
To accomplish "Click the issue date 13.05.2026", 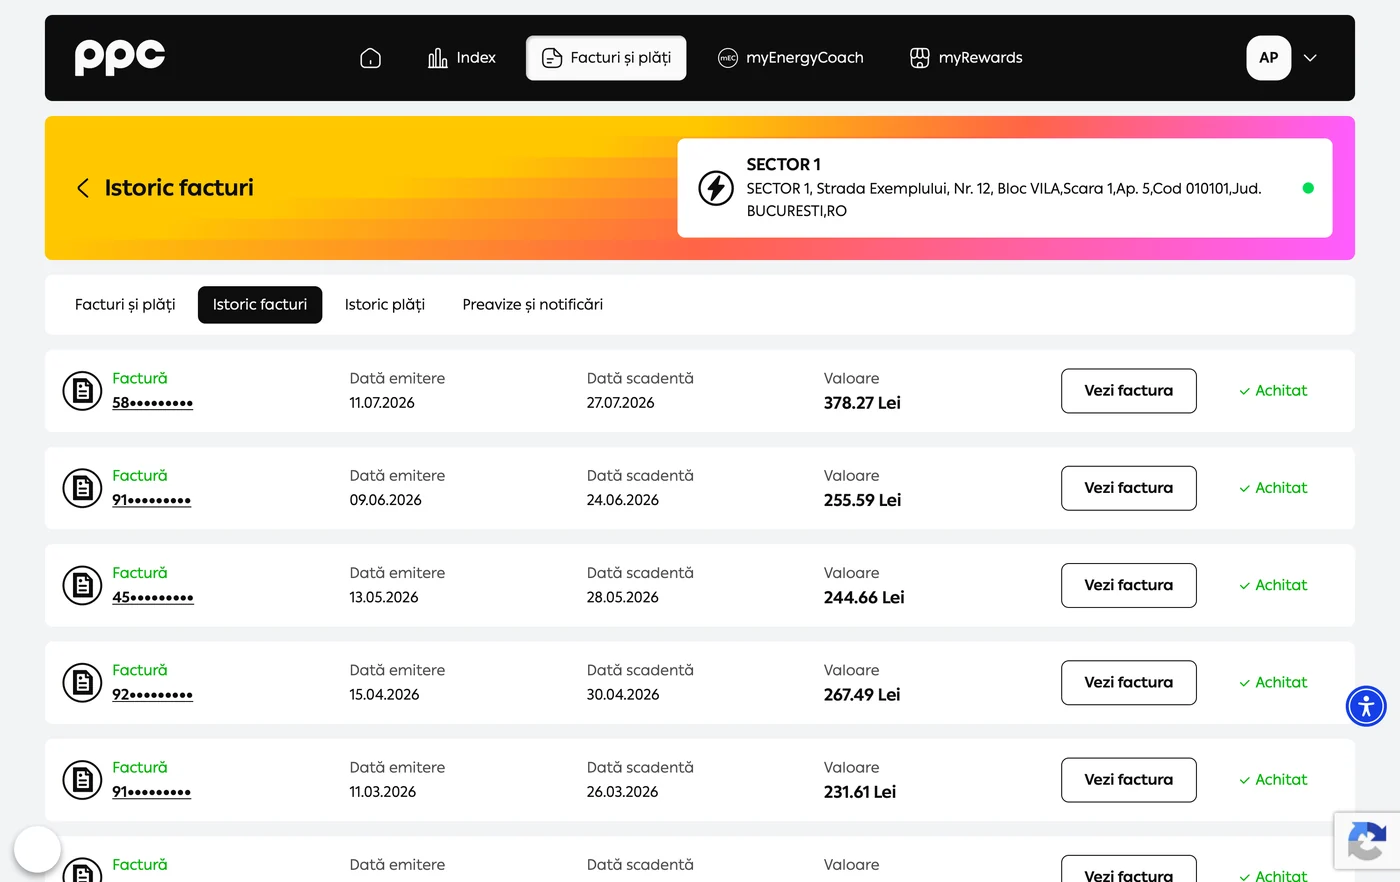I will (x=384, y=597).
